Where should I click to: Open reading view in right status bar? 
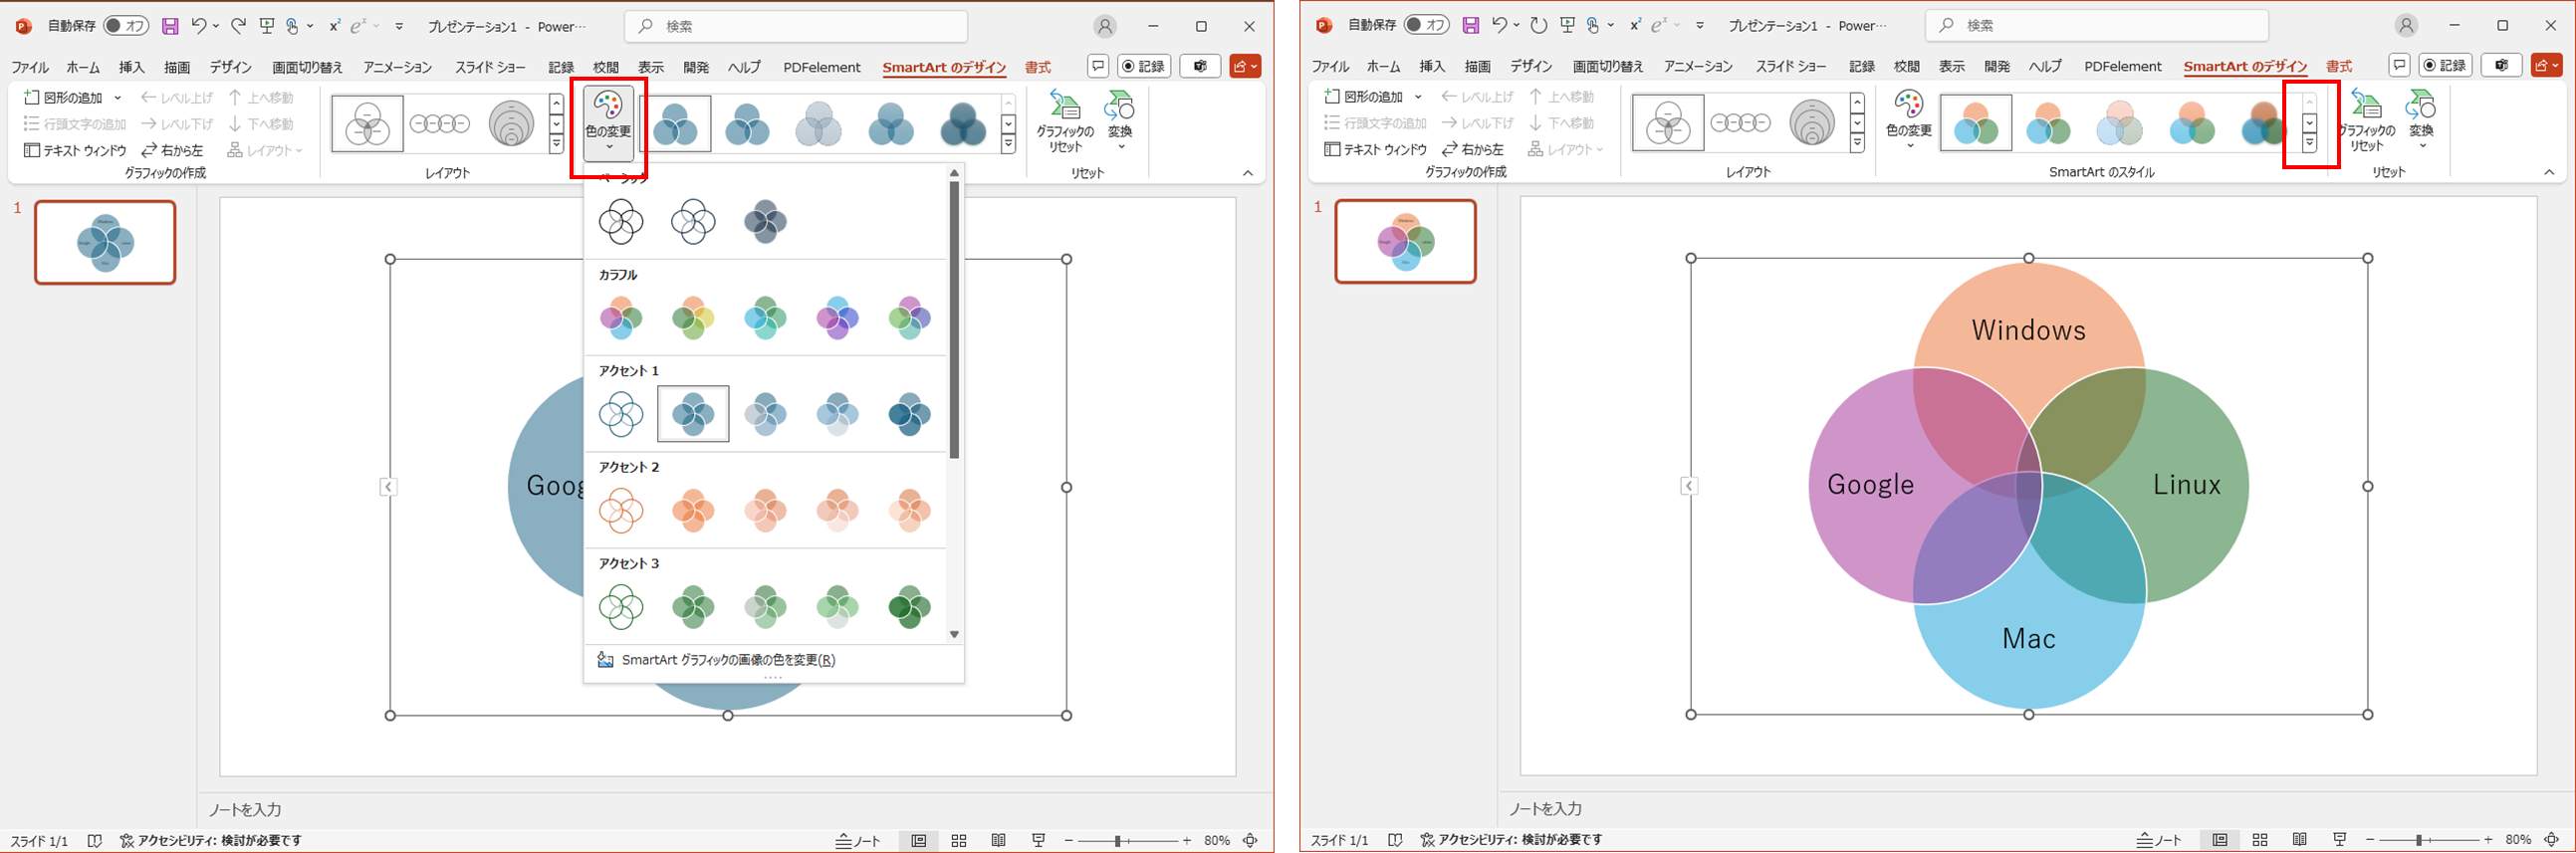2300,840
